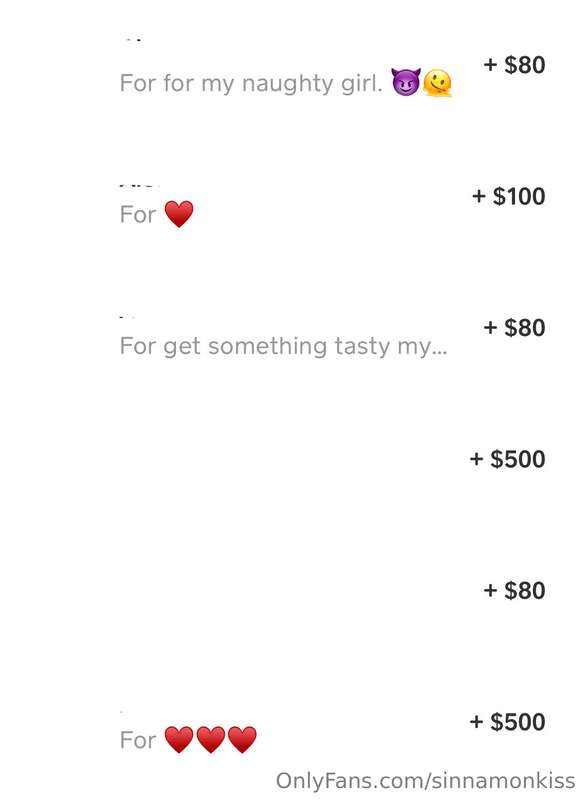Click the 'For' text beside single heart

138,214
